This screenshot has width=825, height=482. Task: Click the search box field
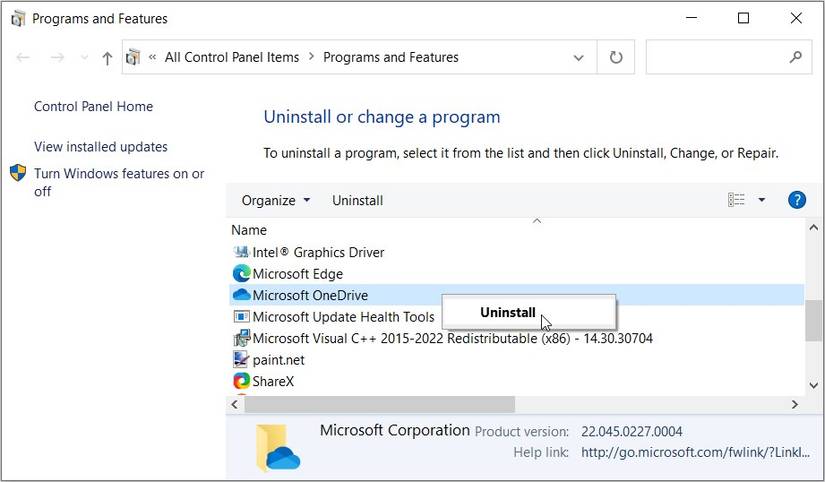(x=716, y=58)
